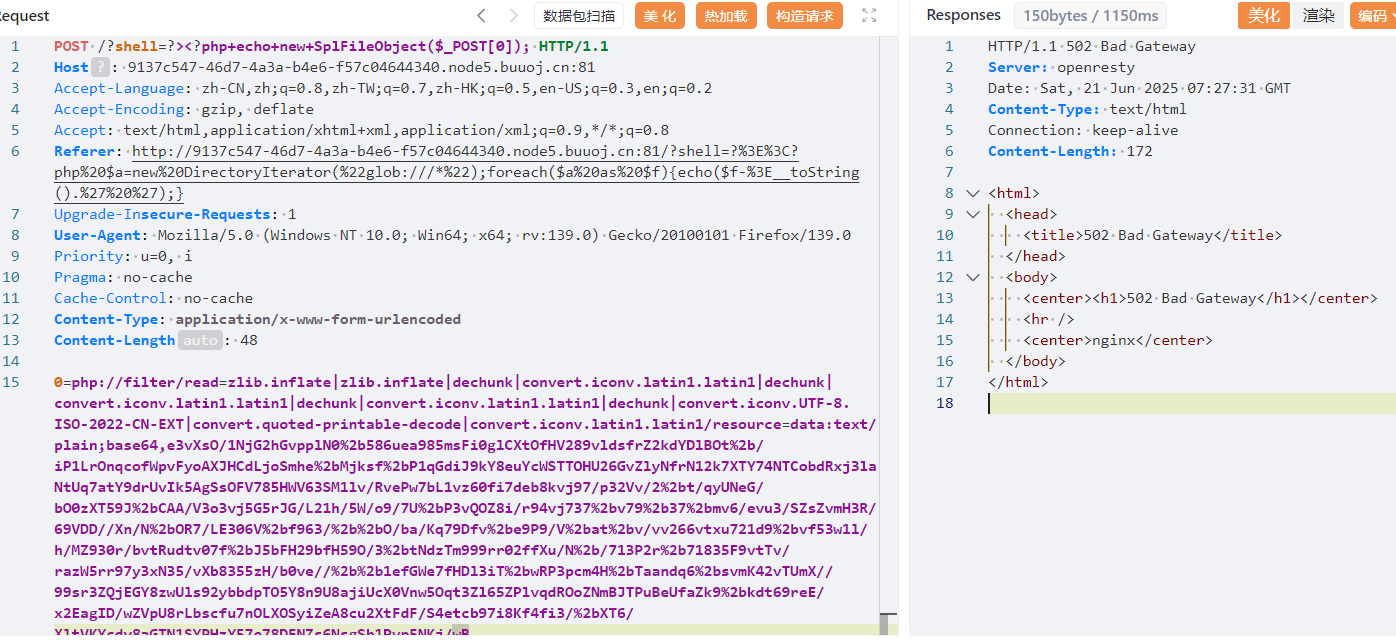Click line number 15 in the request gutter

11,382
